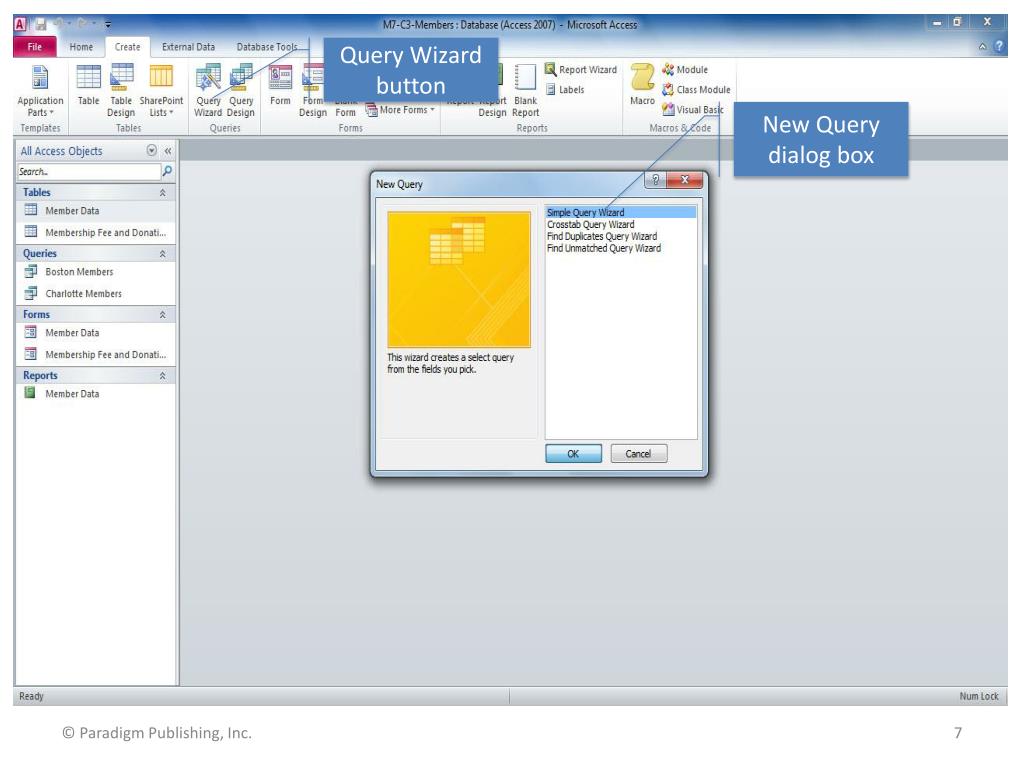Click in the navigation pane Search box
This screenshot has height=768, width=1024.
click(x=88, y=172)
